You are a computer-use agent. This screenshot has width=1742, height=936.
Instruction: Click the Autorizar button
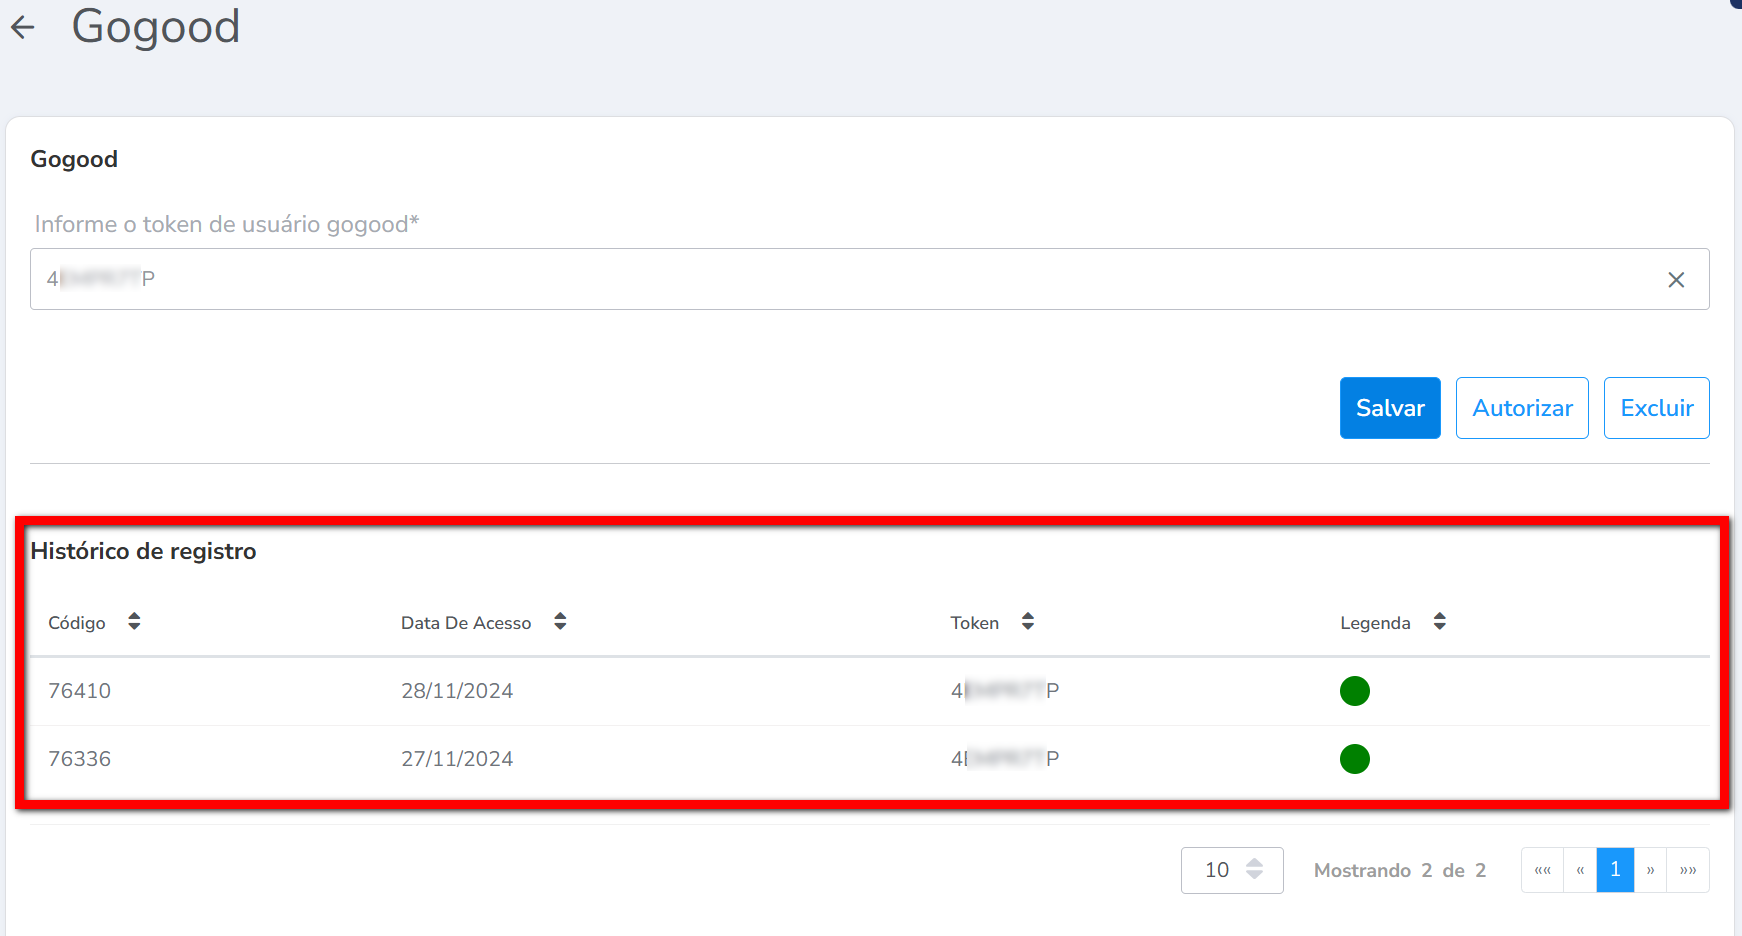click(x=1521, y=408)
